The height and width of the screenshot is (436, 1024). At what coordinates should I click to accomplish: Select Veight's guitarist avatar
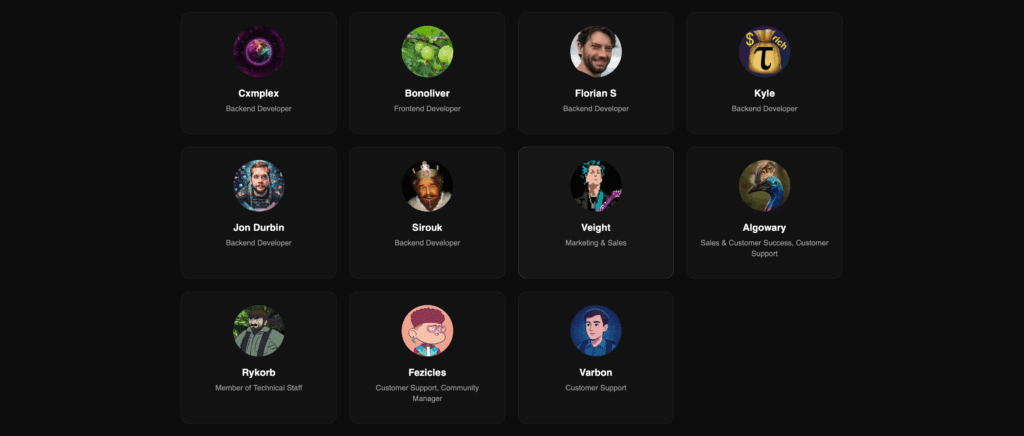point(596,186)
